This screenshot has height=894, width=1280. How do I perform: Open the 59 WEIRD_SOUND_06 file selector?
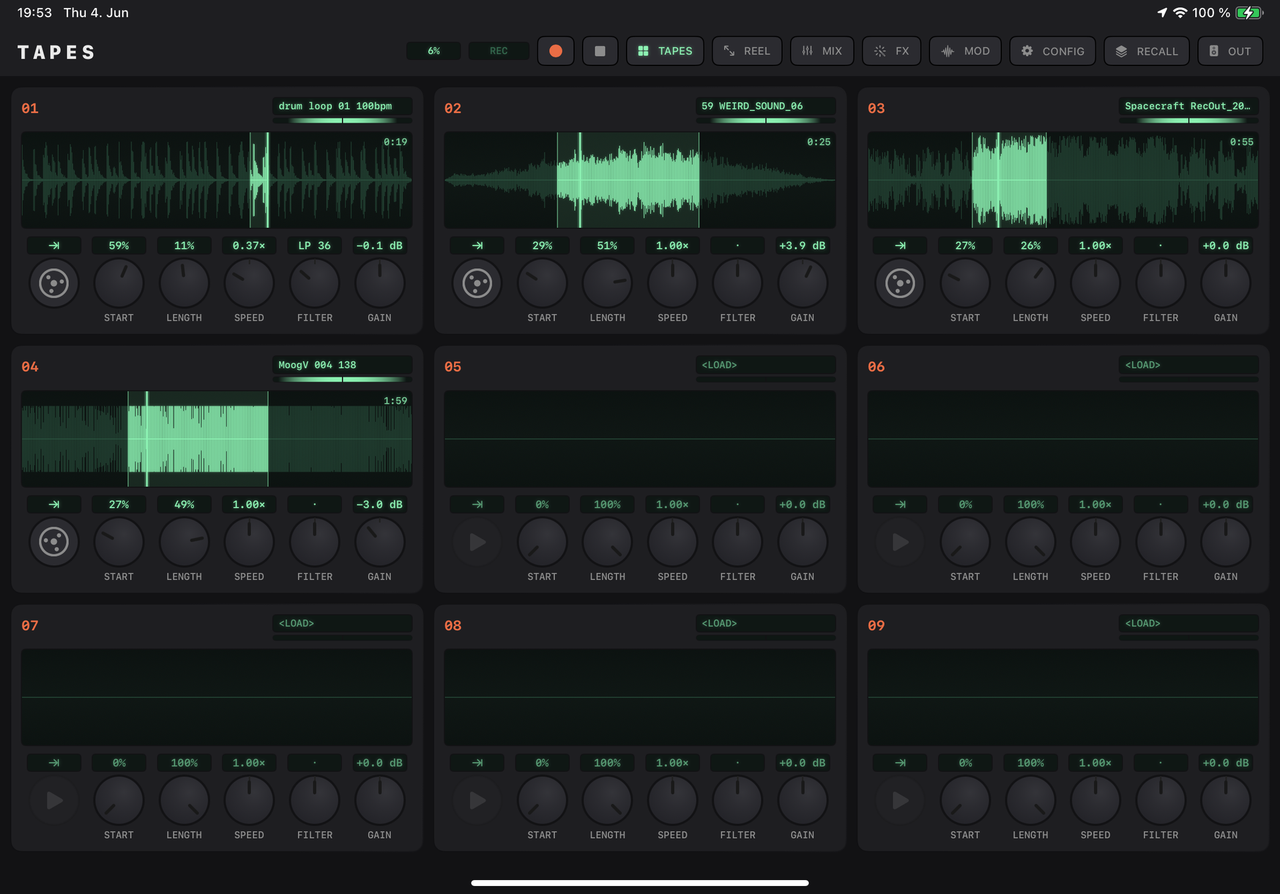(765, 106)
